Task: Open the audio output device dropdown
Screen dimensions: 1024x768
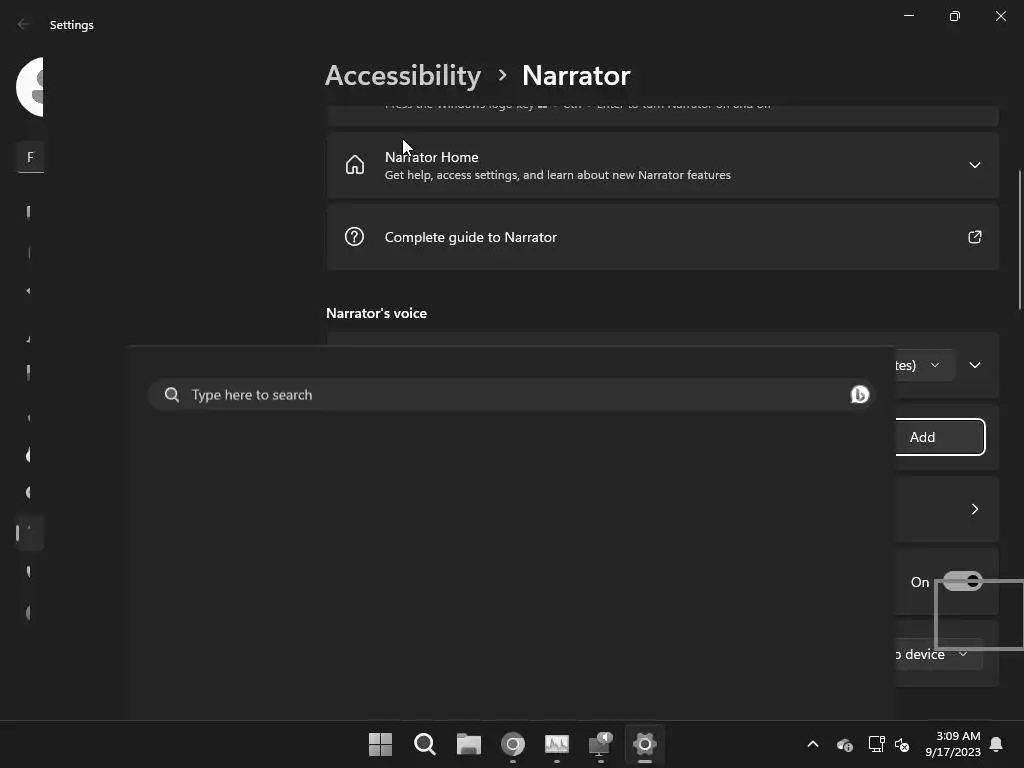Action: click(938, 654)
